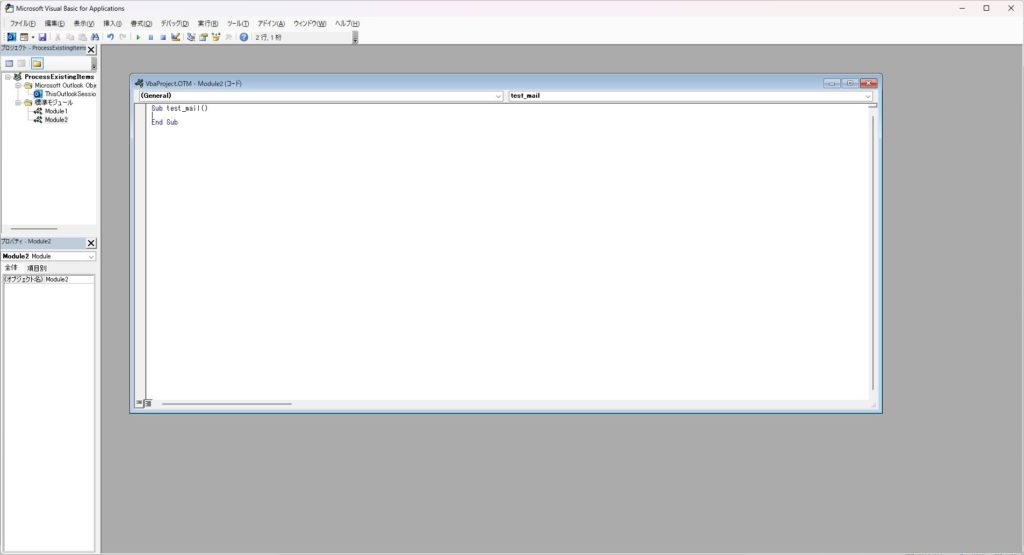The width and height of the screenshot is (1024, 555).
Task: Open the Find binoculars icon
Action: click(x=95, y=37)
